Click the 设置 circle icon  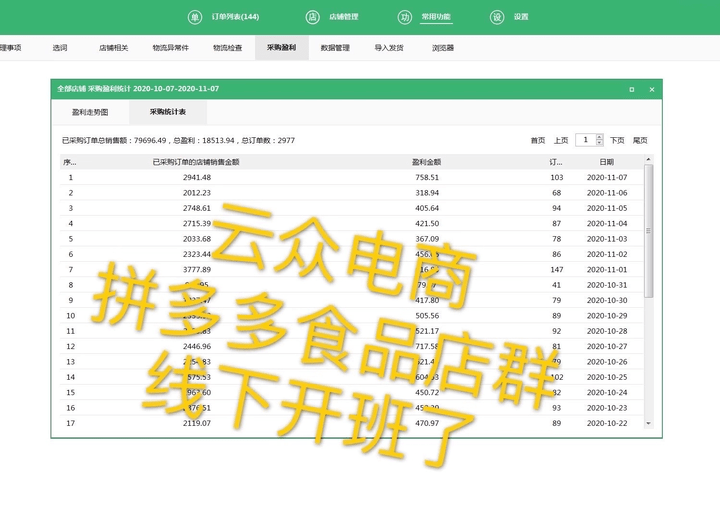(x=497, y=17)
